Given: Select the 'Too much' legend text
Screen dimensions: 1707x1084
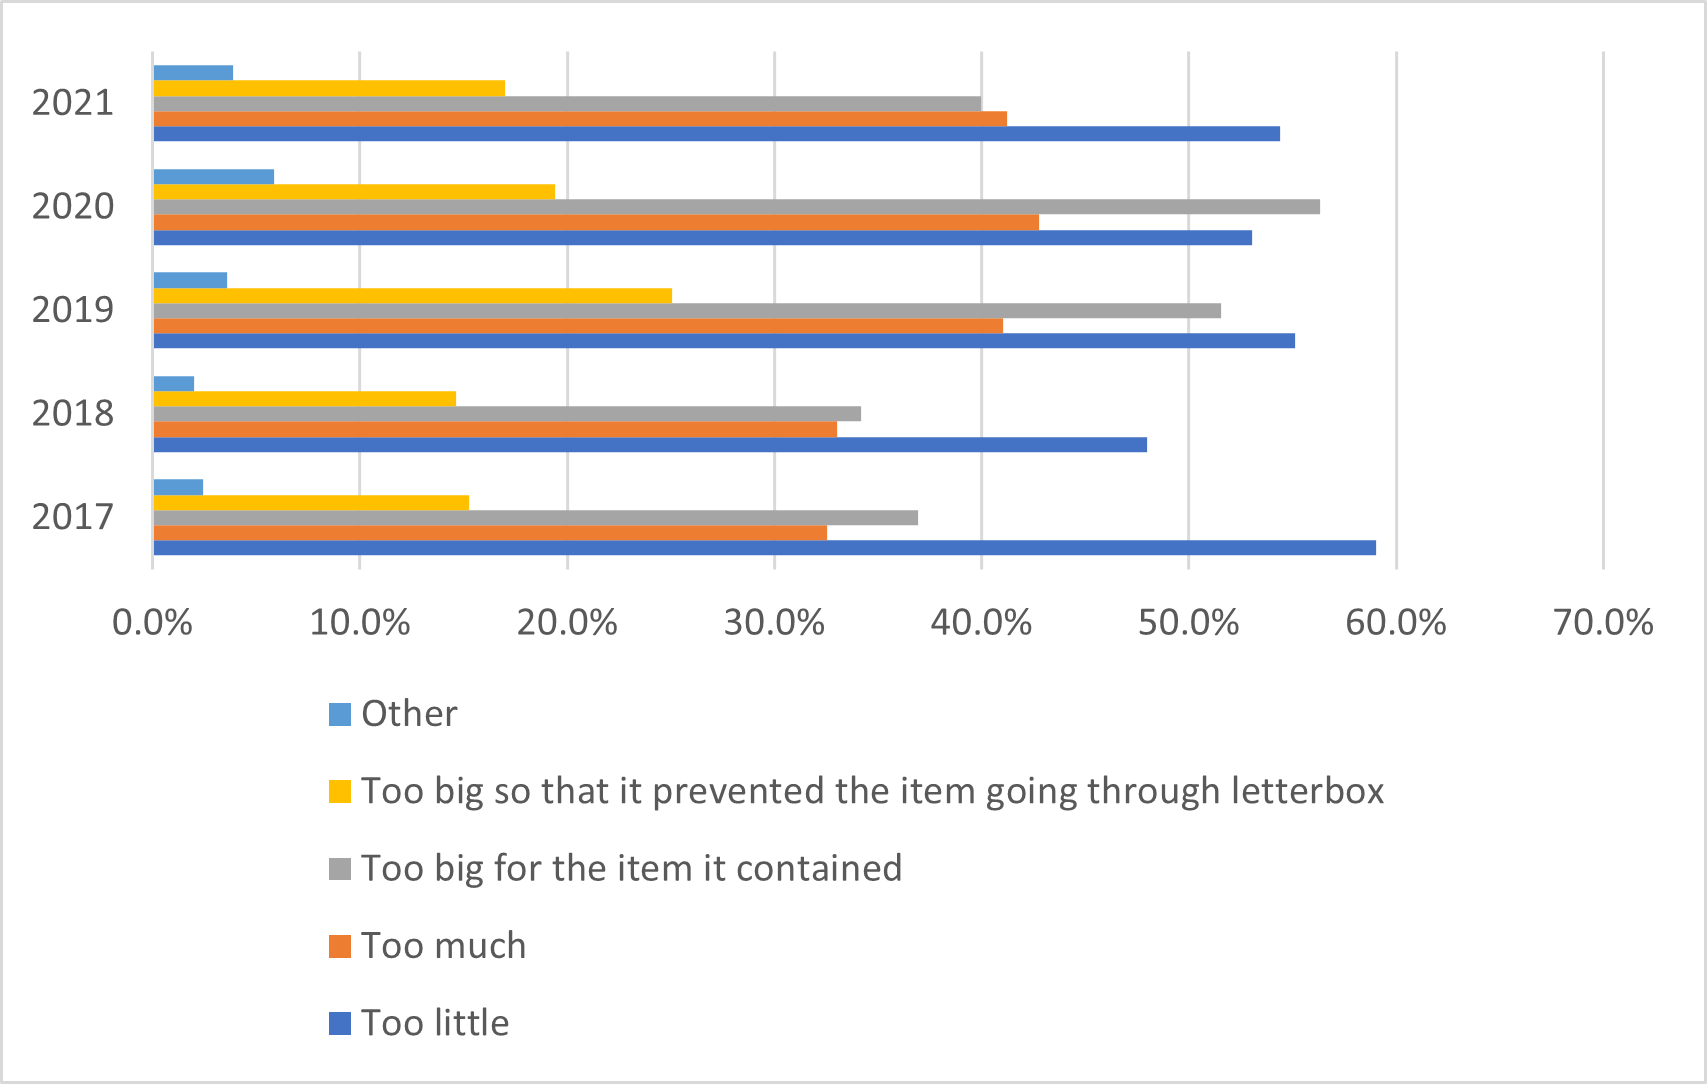Looking at the screenshot, I should [443, 946].
